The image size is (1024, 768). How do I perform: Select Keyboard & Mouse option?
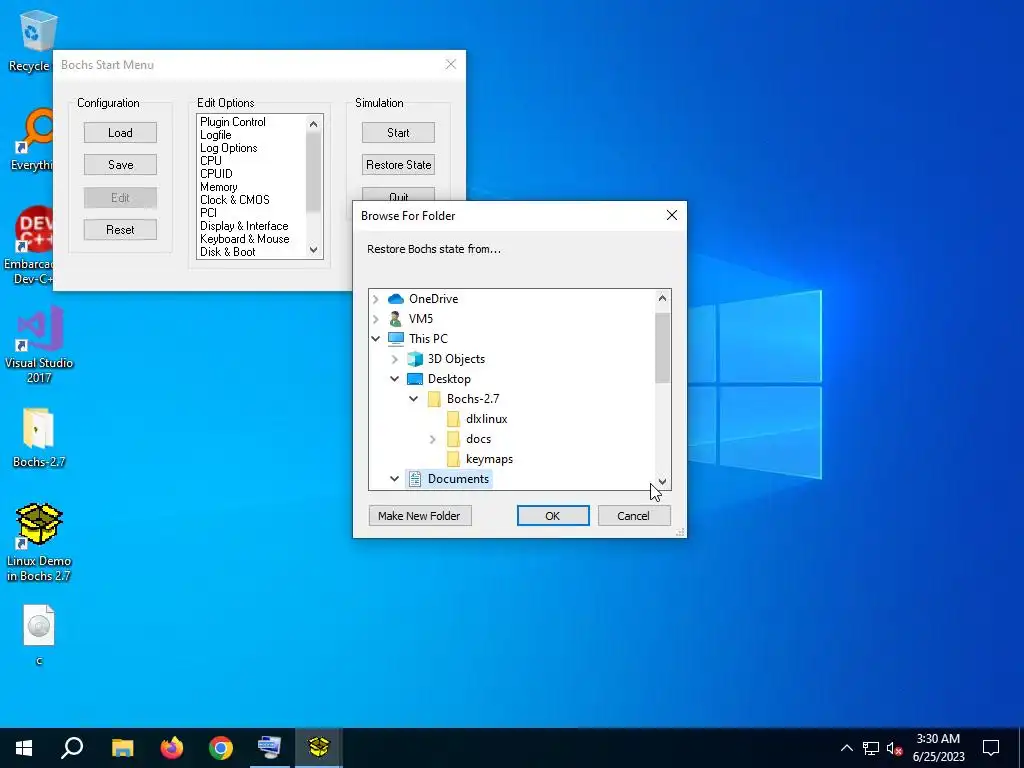pyautogui.click(x=245, y=239)
